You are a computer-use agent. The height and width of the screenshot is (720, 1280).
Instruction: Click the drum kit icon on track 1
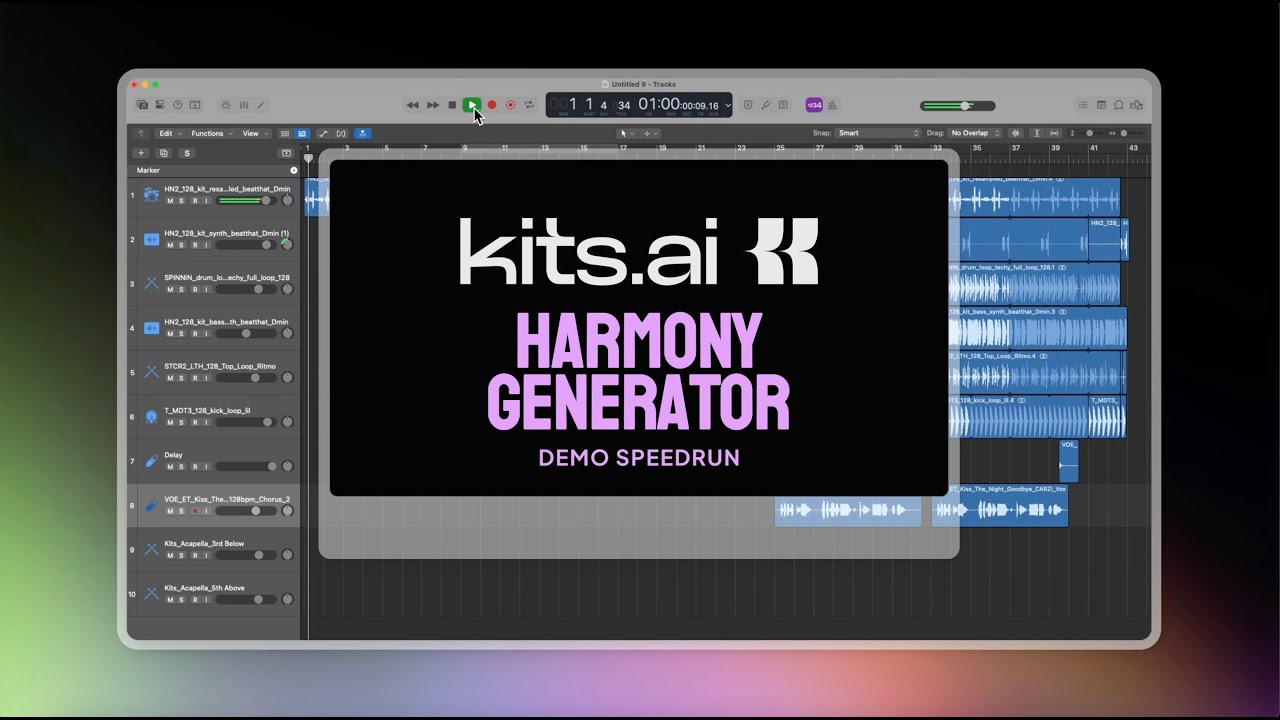click(x=151, y=195)
